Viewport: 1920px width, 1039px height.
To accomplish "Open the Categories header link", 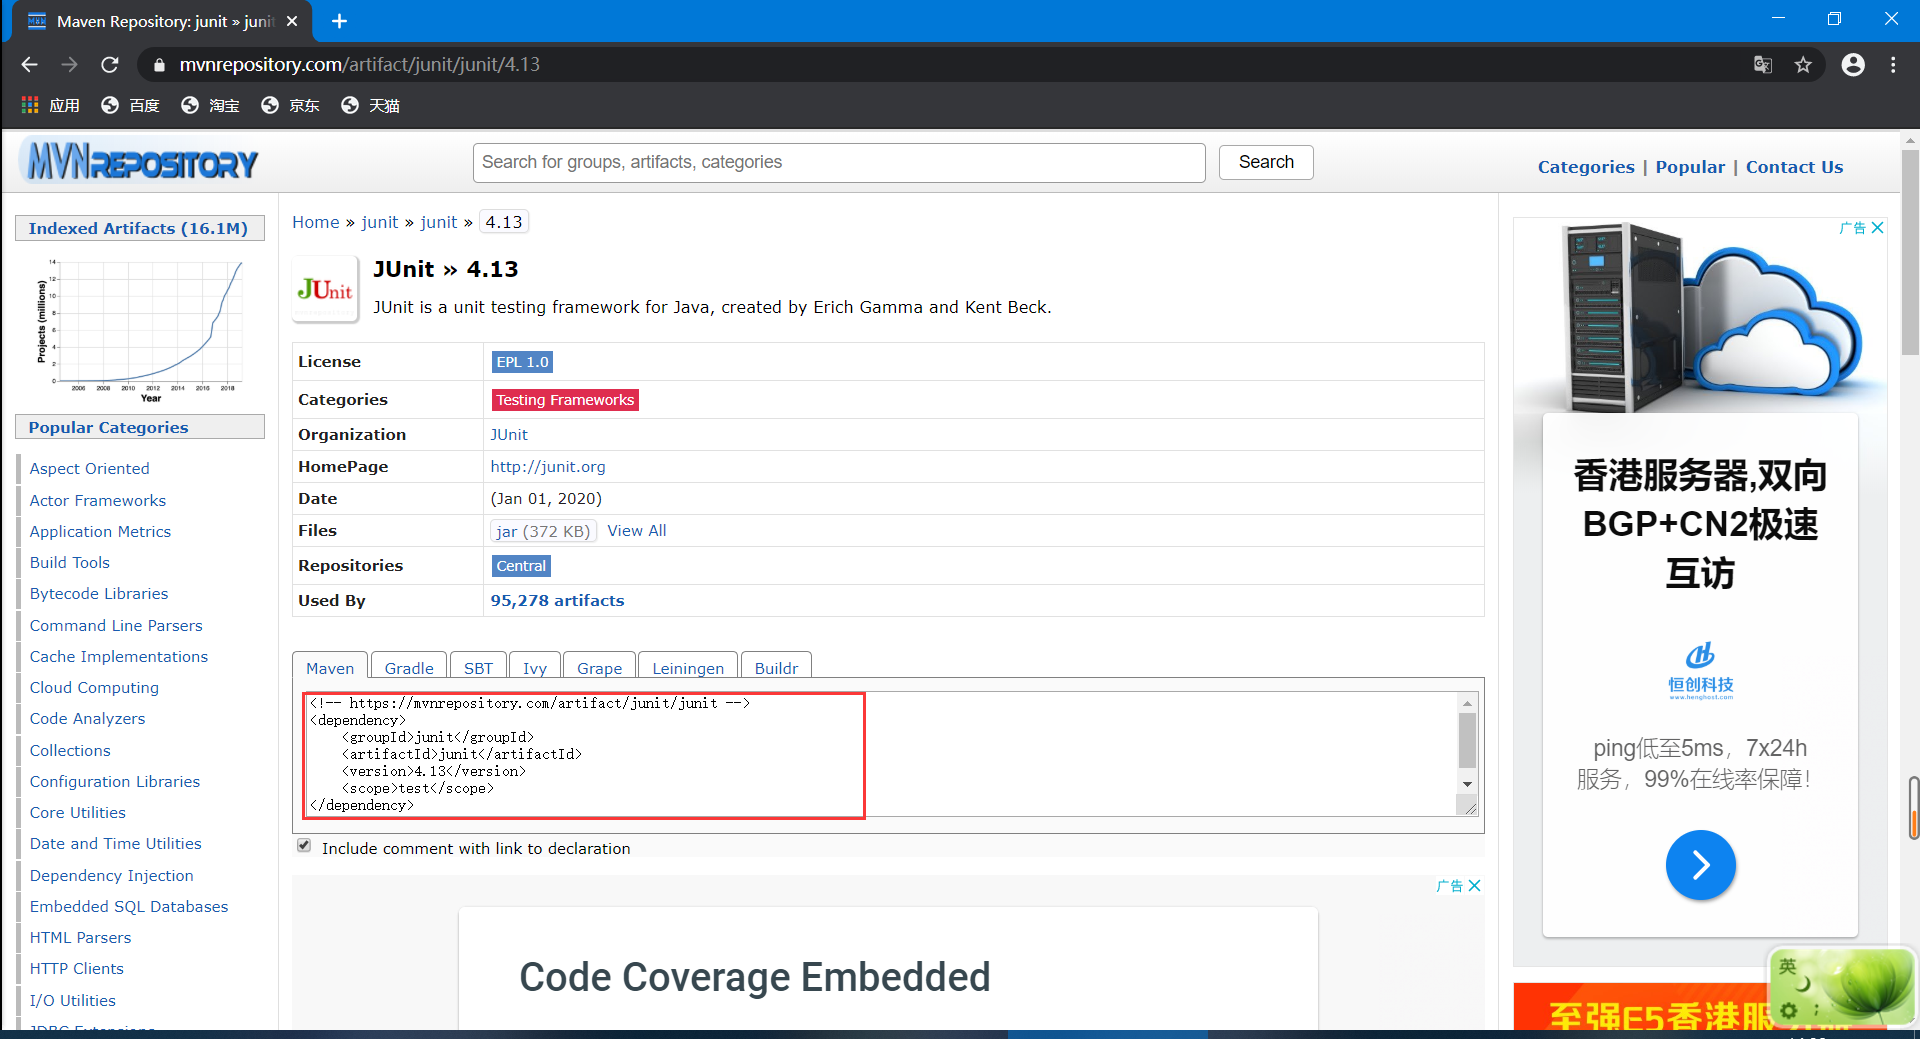I will (1586, 167).
